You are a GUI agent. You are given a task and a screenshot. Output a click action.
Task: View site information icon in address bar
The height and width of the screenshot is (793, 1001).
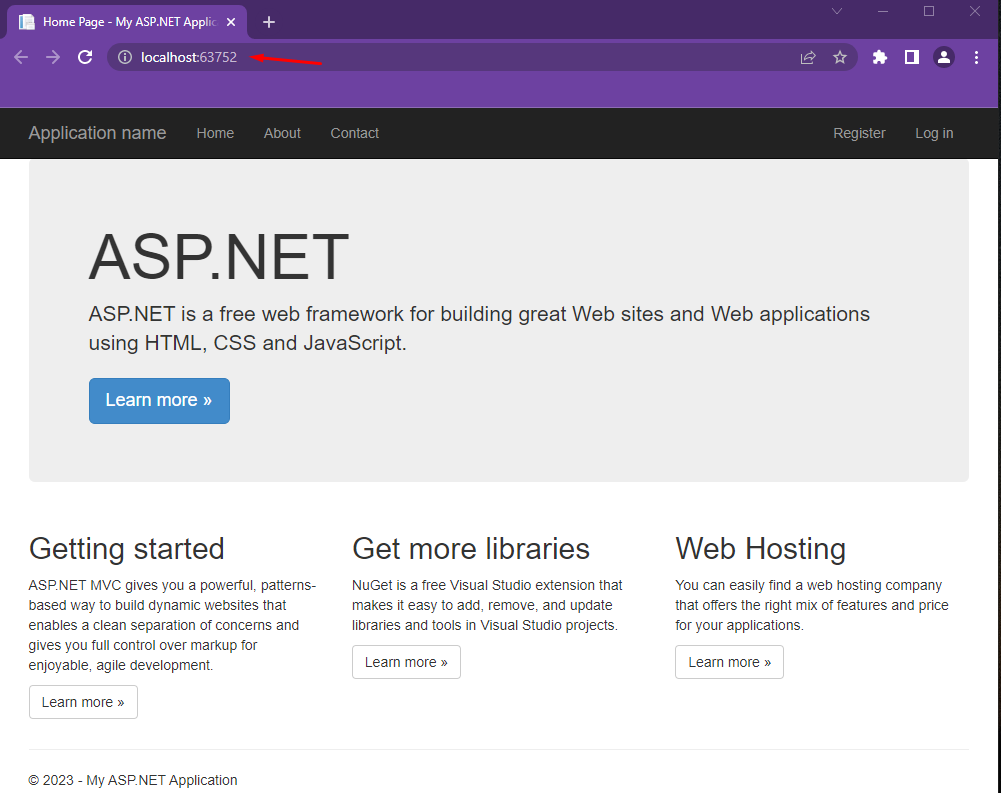tap(125, 57)
